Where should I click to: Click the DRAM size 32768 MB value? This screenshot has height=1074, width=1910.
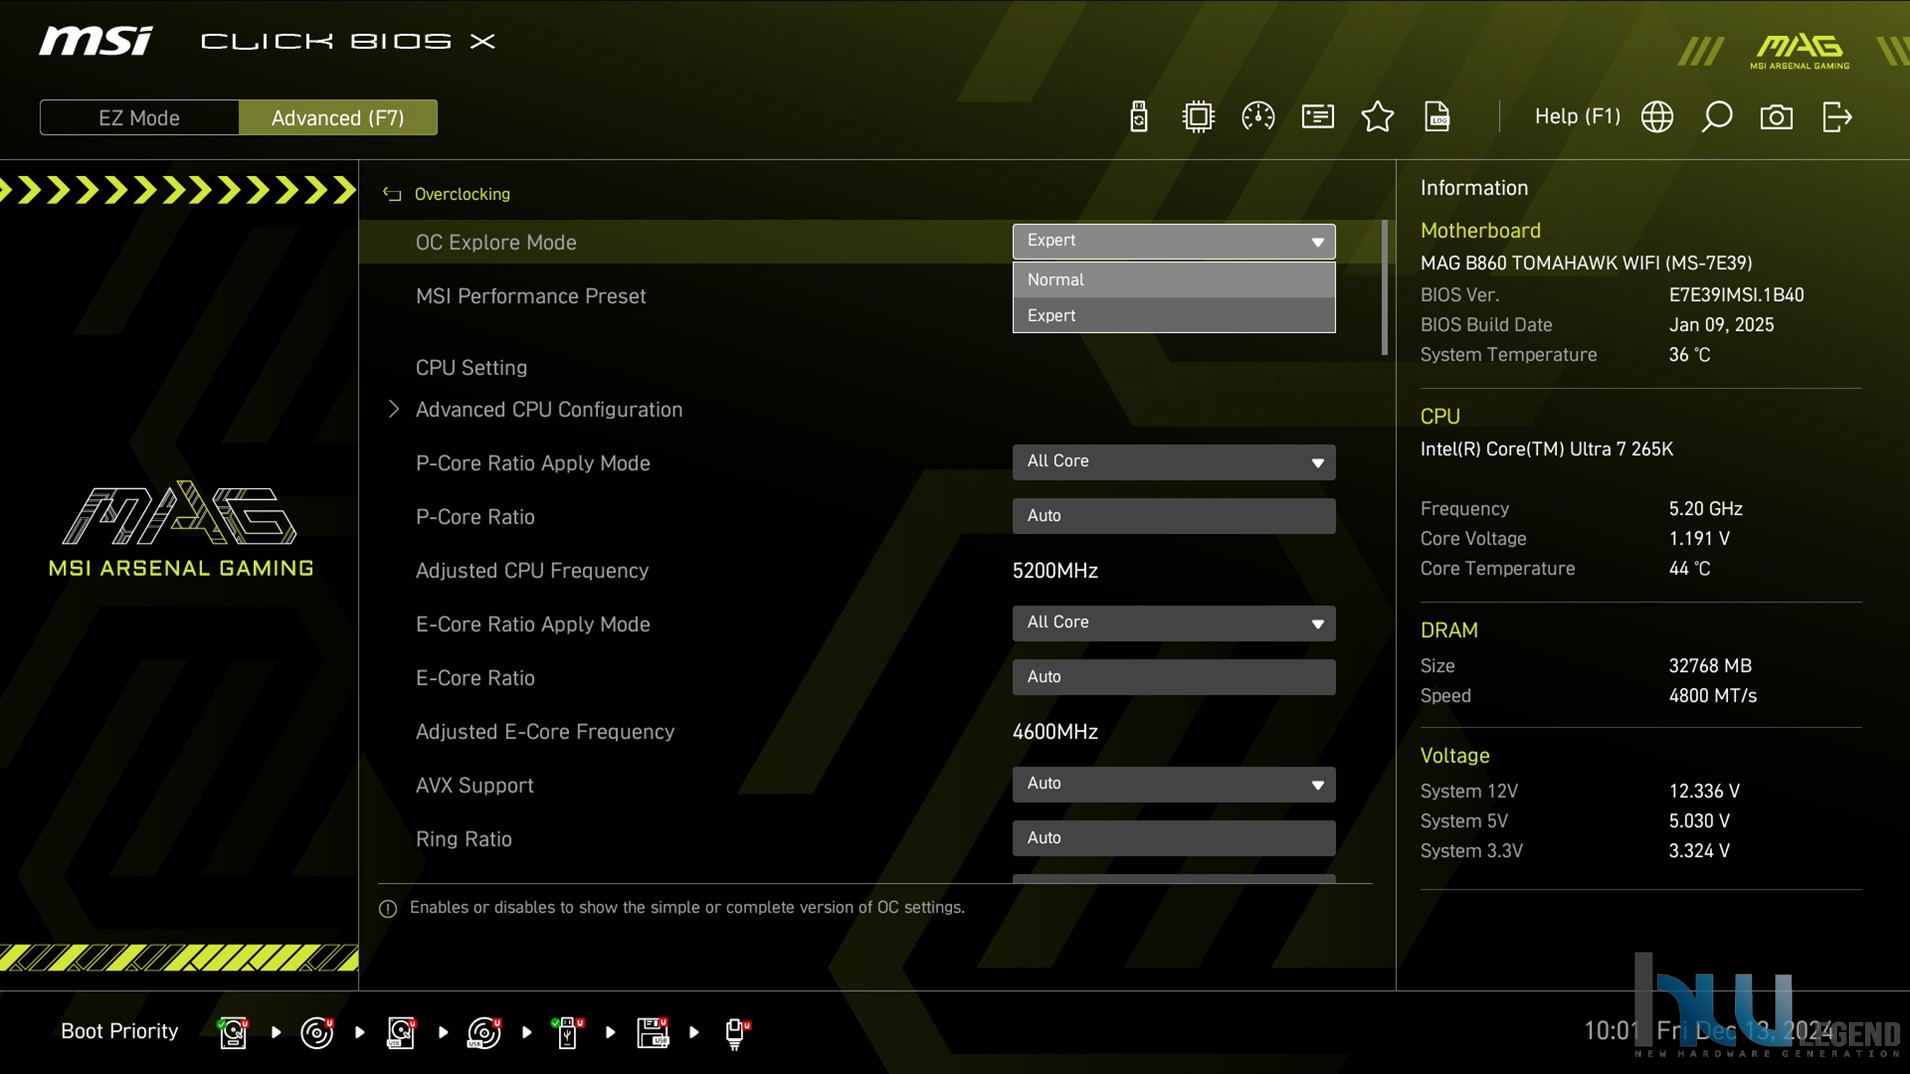(x=1710, y=666)
